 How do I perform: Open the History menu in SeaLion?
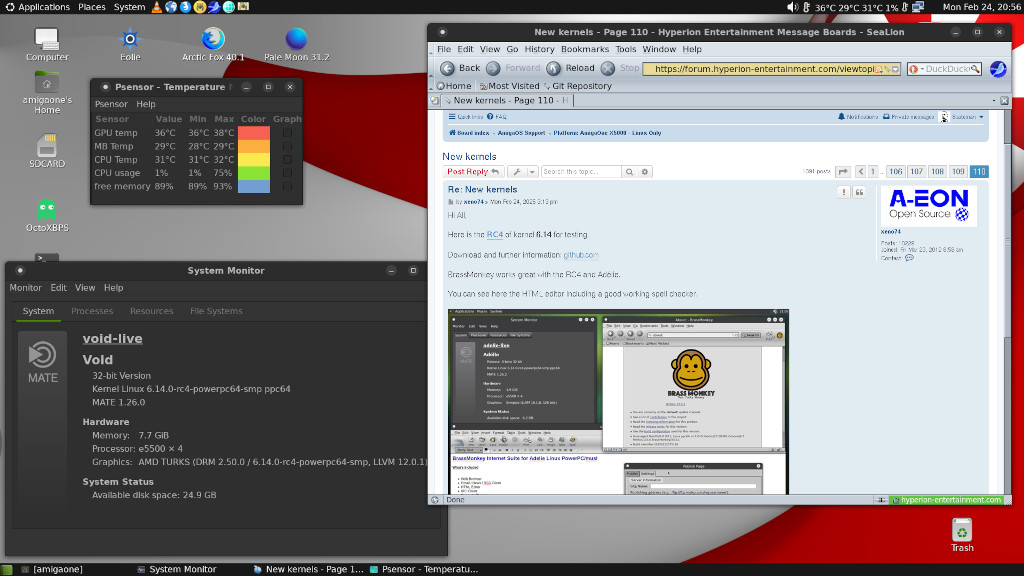pyautogui.click(x=539, y=49)
